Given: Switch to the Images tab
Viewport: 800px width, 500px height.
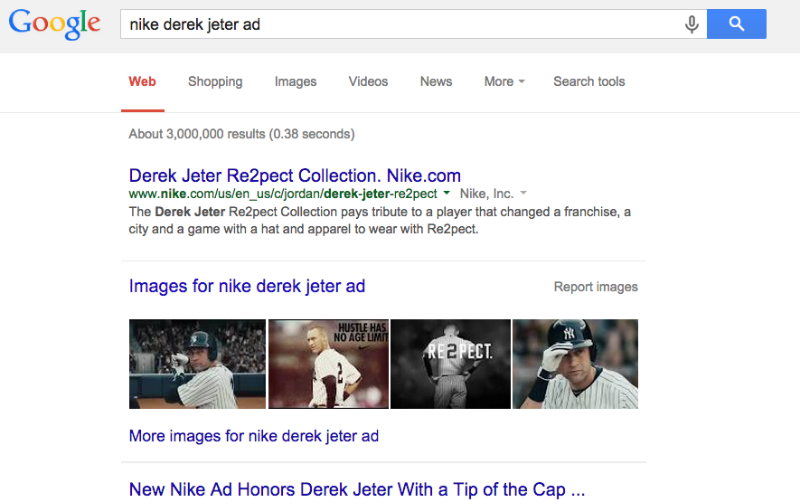Looking at the screenshot, I should pyautogui.click(x=295, y=82).
